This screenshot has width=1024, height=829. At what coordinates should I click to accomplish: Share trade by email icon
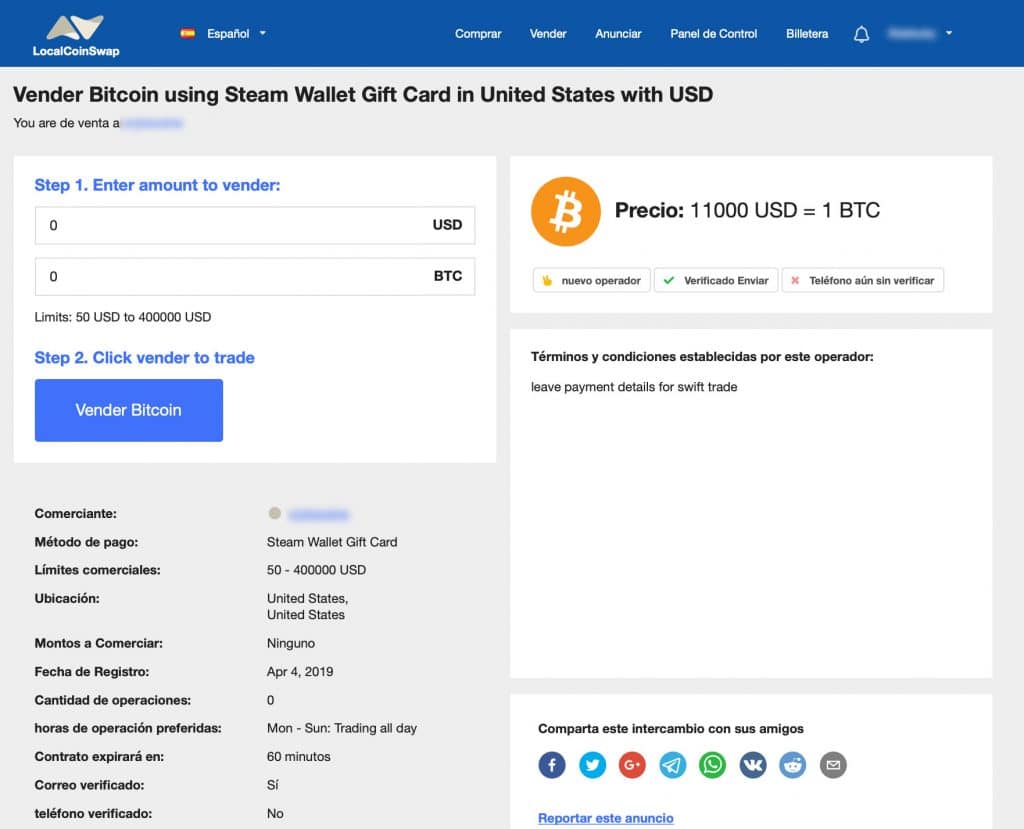(833, 765)
